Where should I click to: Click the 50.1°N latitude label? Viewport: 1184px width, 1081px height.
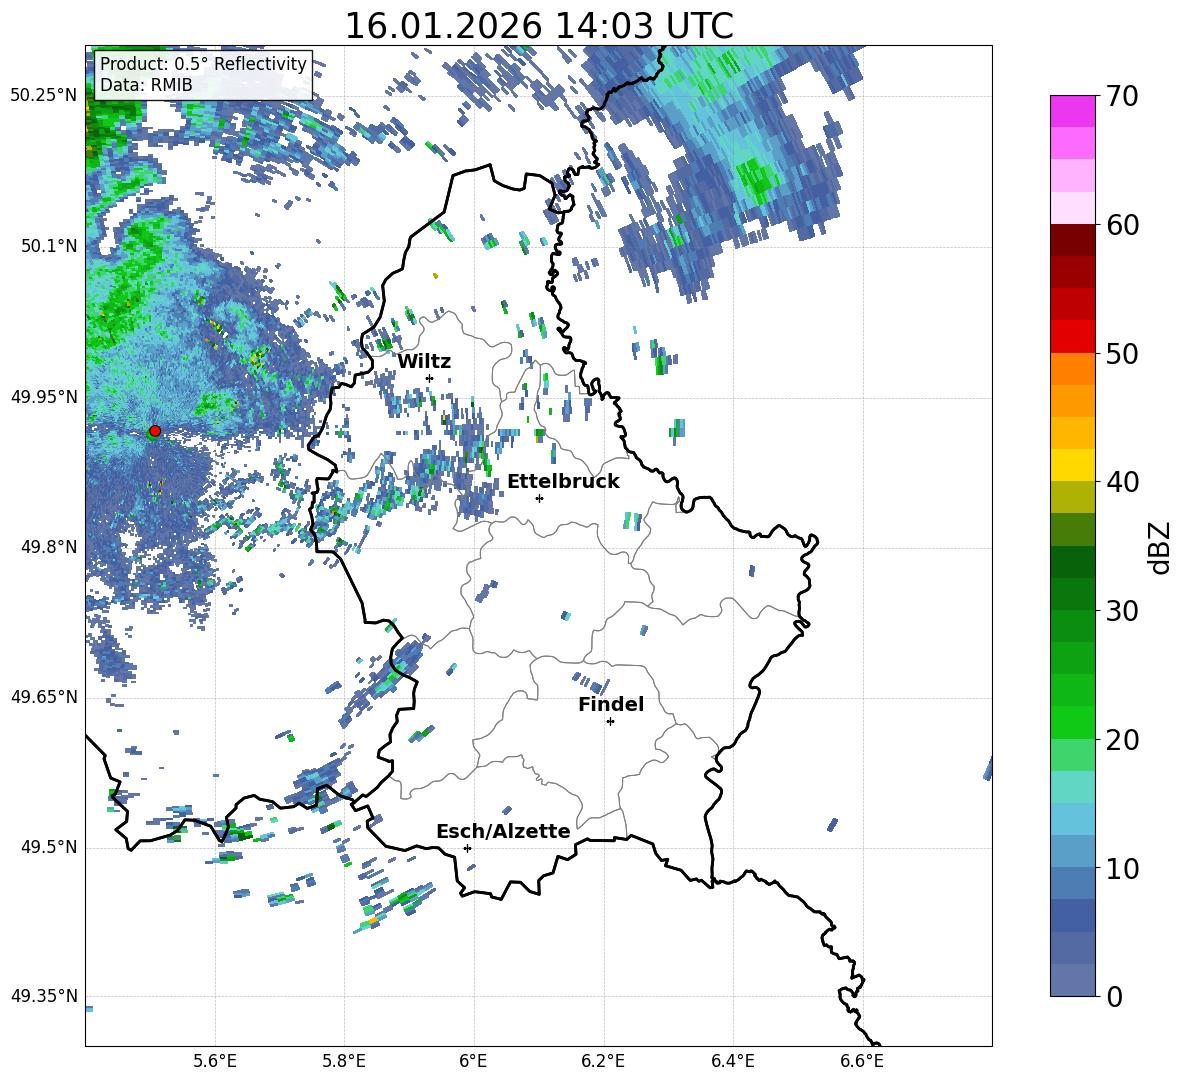click(x=50, y=246)
